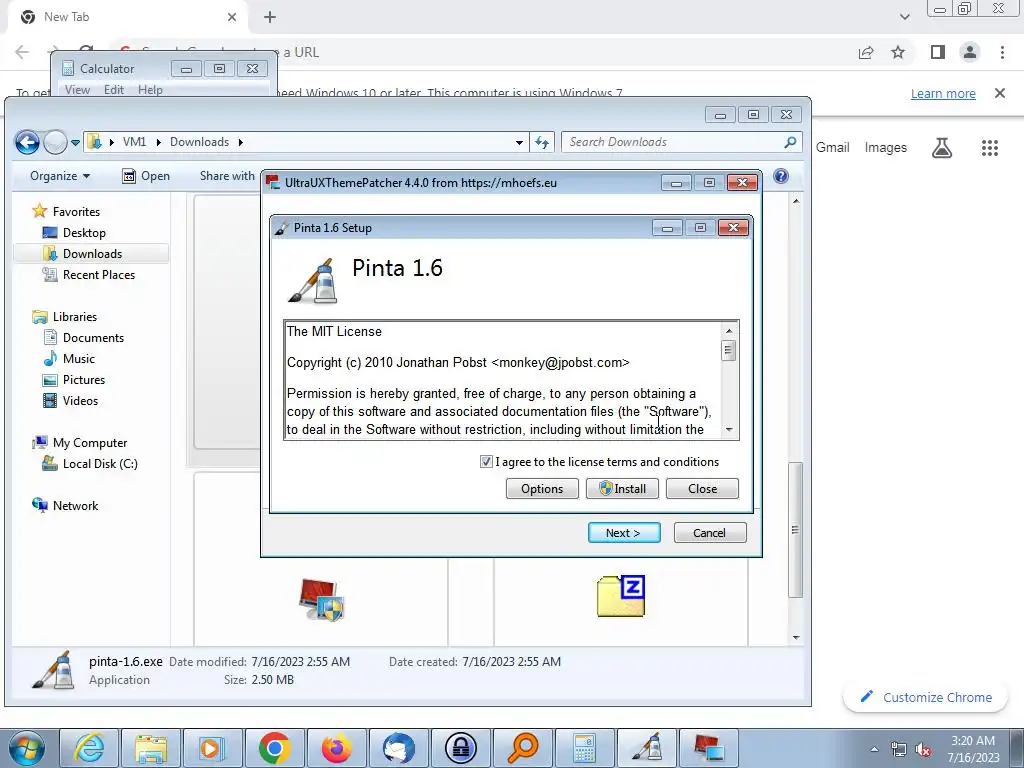Cancel the UltraUXThemePatcher installer
The height and width of the screenshot is (768, 1024).
[x=710, y=533]
